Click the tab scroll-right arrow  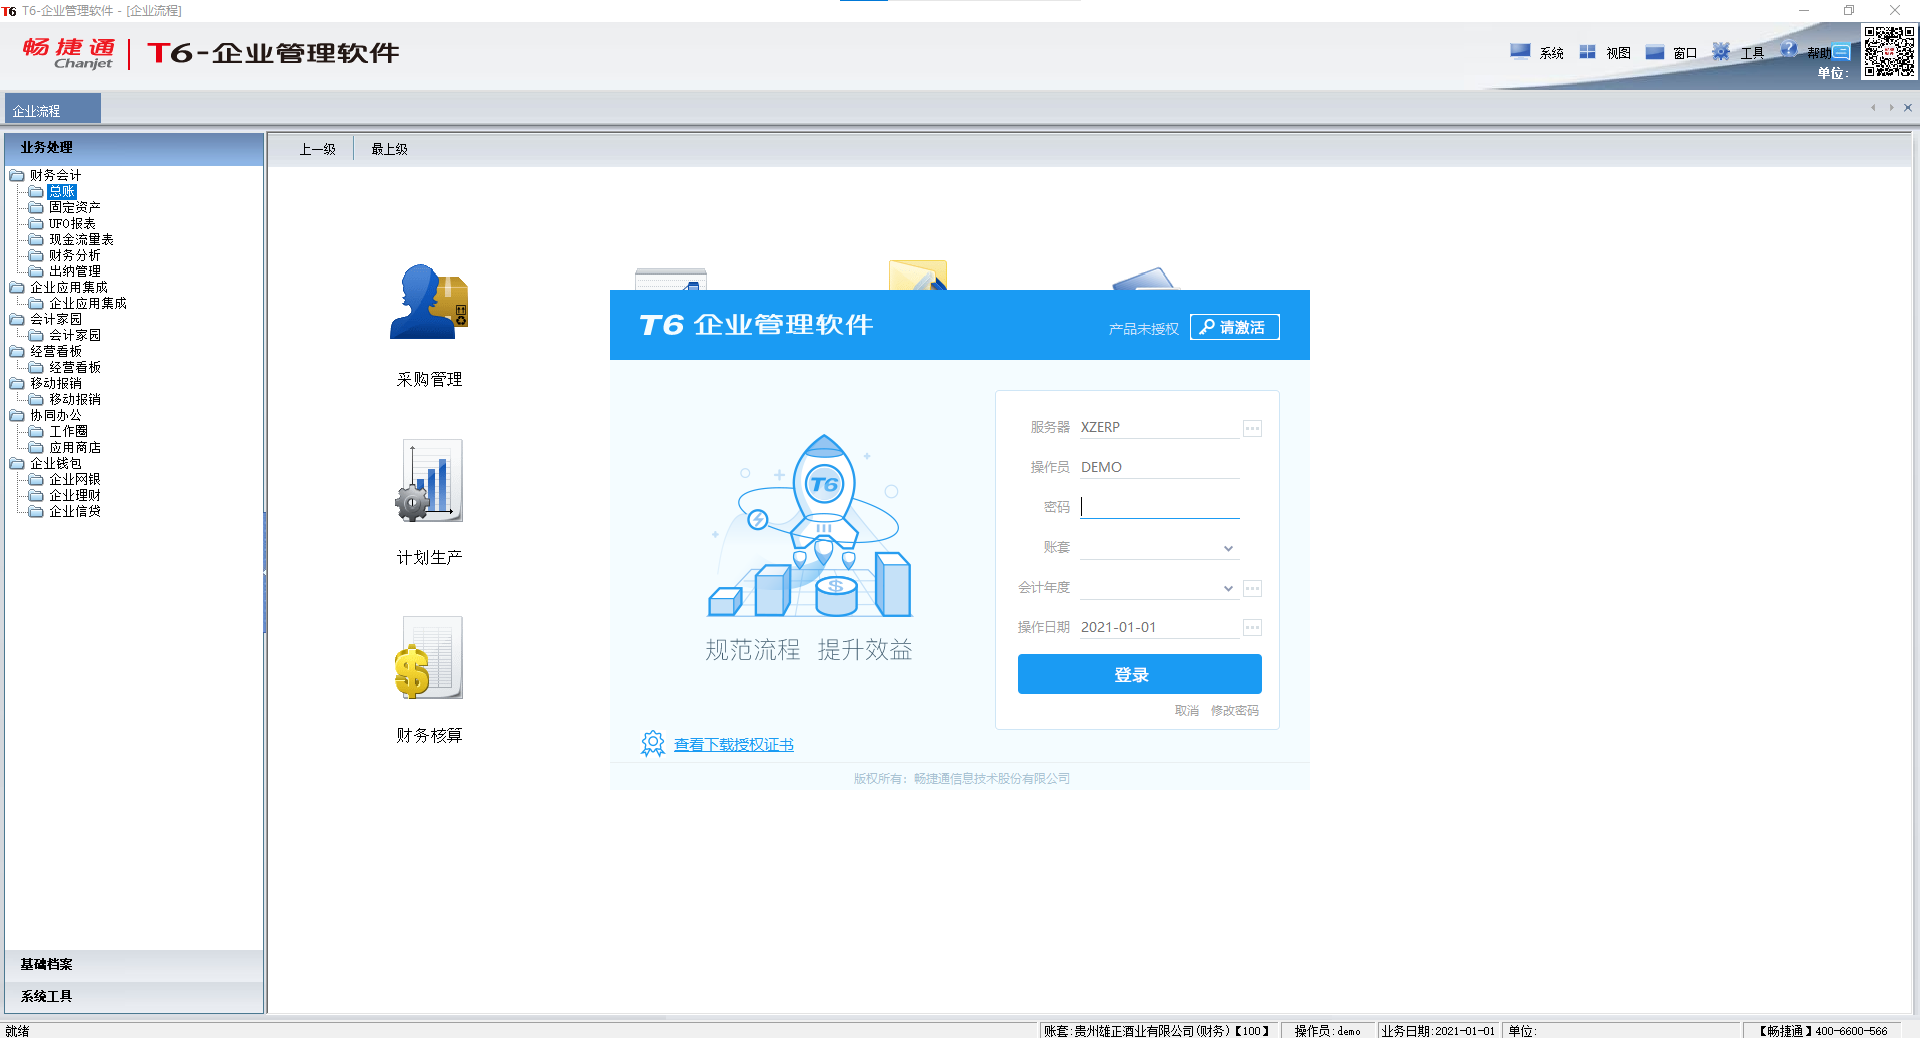coord(1891,108)
